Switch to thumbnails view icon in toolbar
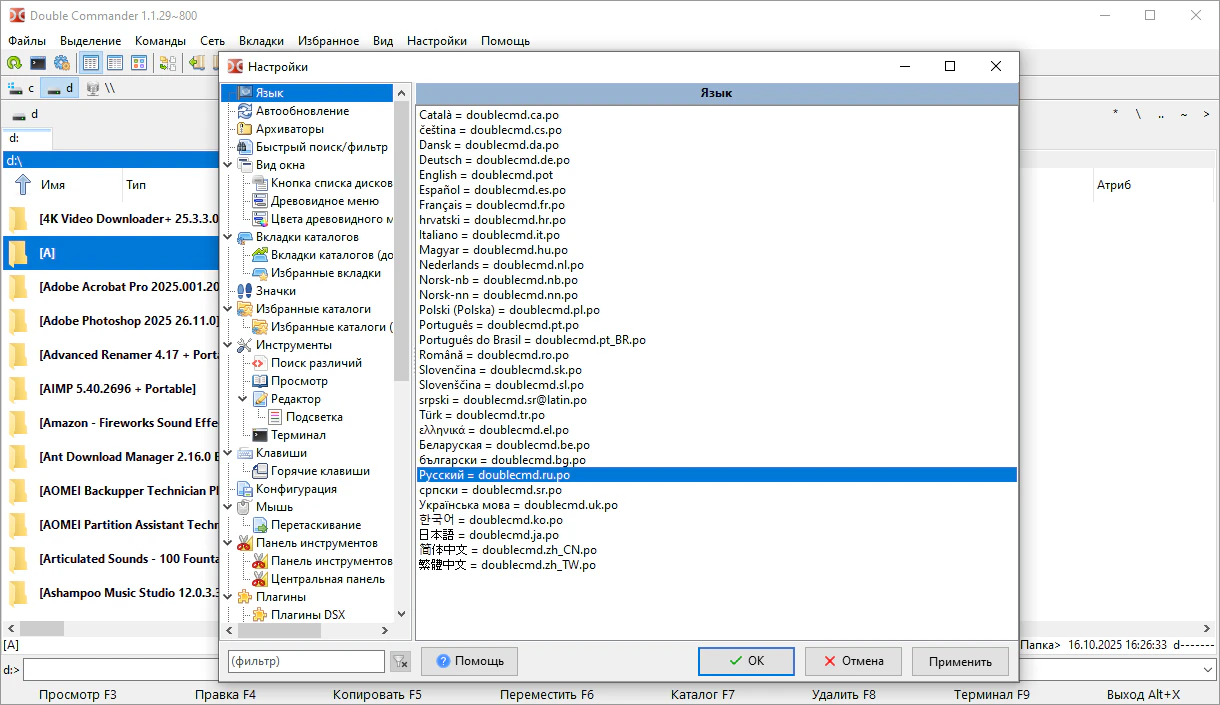 [x=139, y=63]
